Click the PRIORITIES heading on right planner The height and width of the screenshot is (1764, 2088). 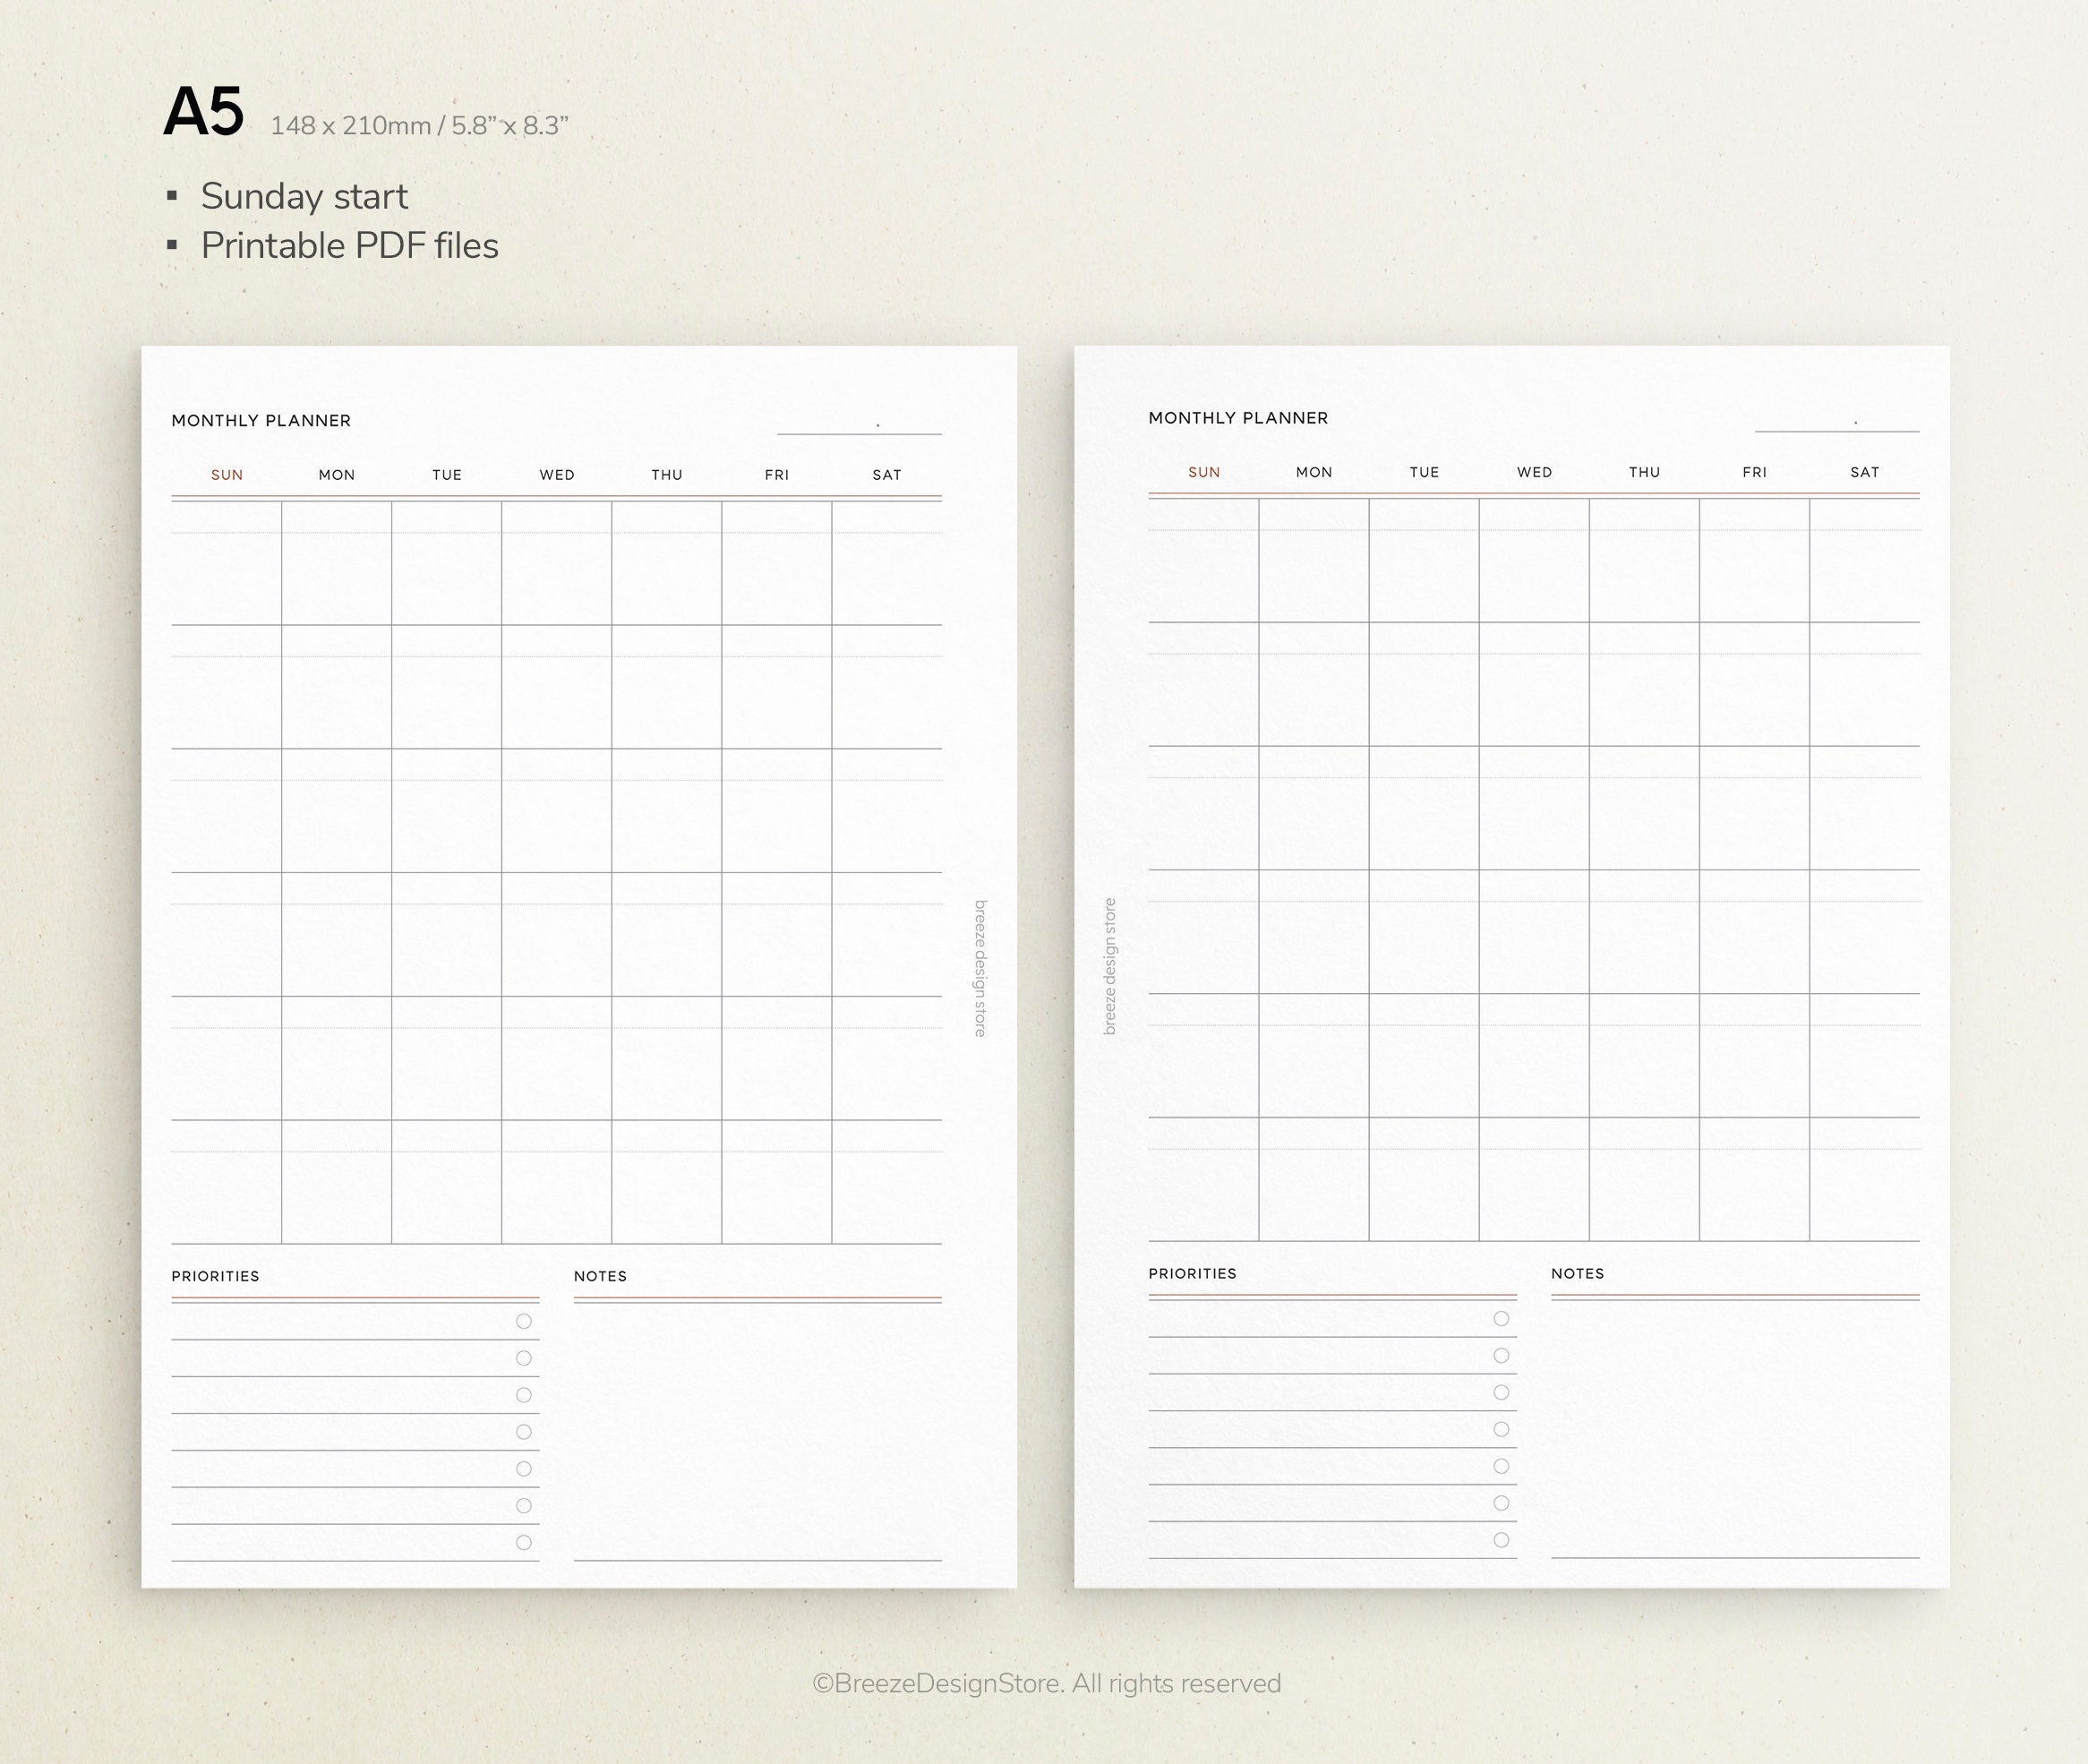pyautogui.click(x=1191, y=1273)
